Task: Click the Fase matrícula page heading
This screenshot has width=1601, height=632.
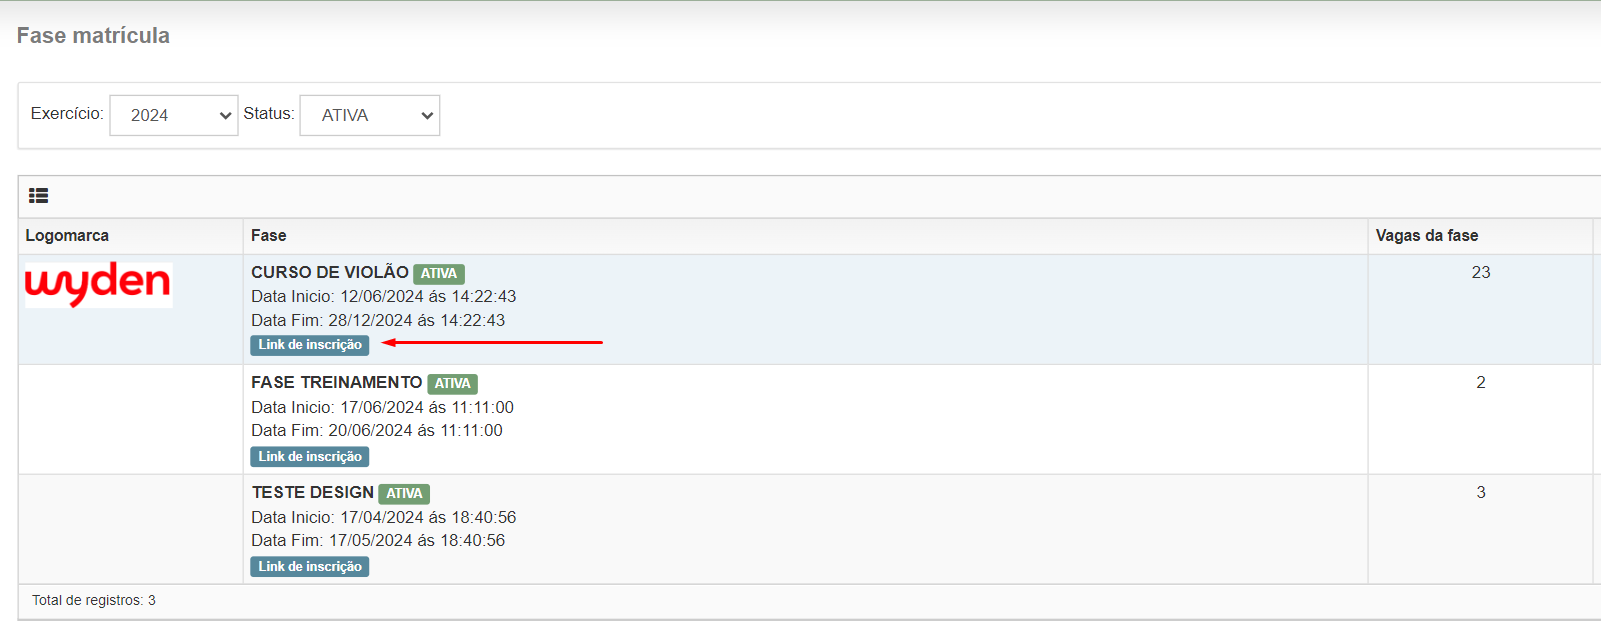Action: pyautogui.click(x=93, y=36)
